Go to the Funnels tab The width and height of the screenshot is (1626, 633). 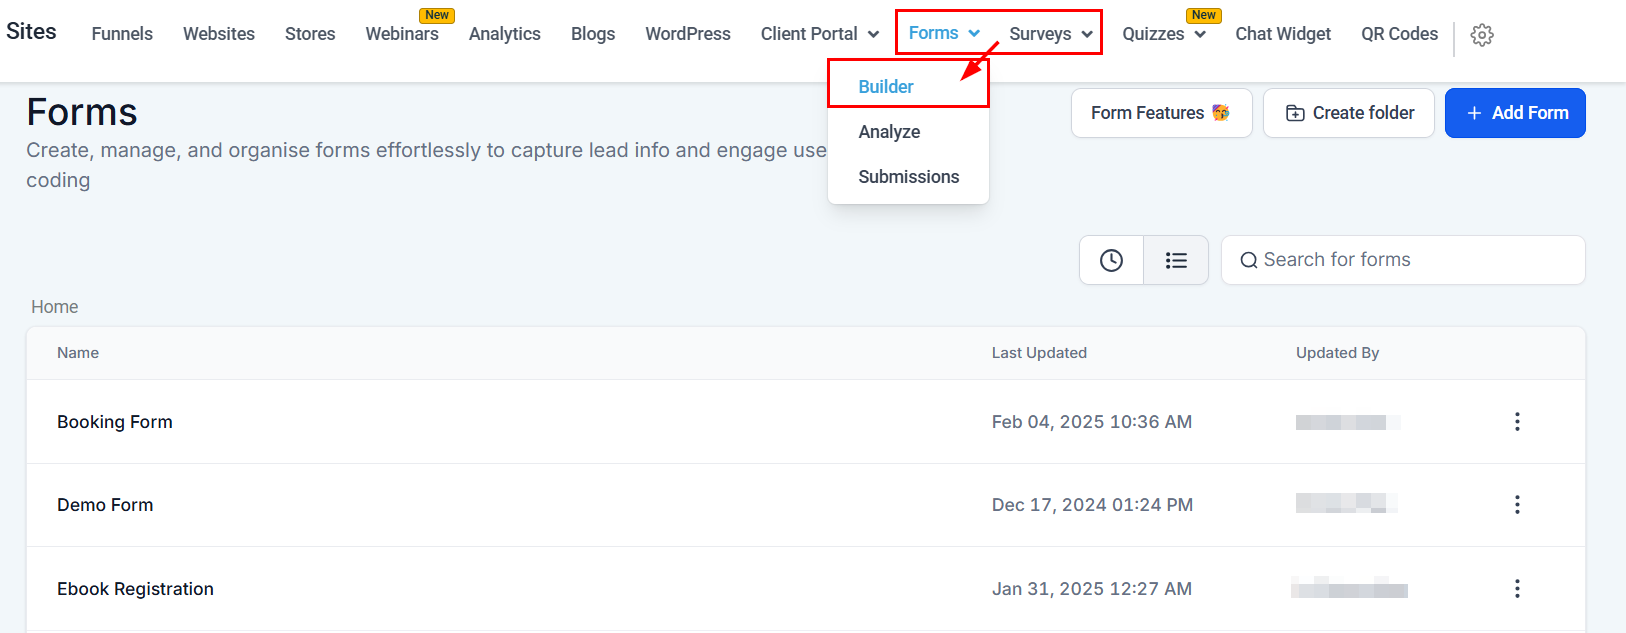(x=122, y=34)
